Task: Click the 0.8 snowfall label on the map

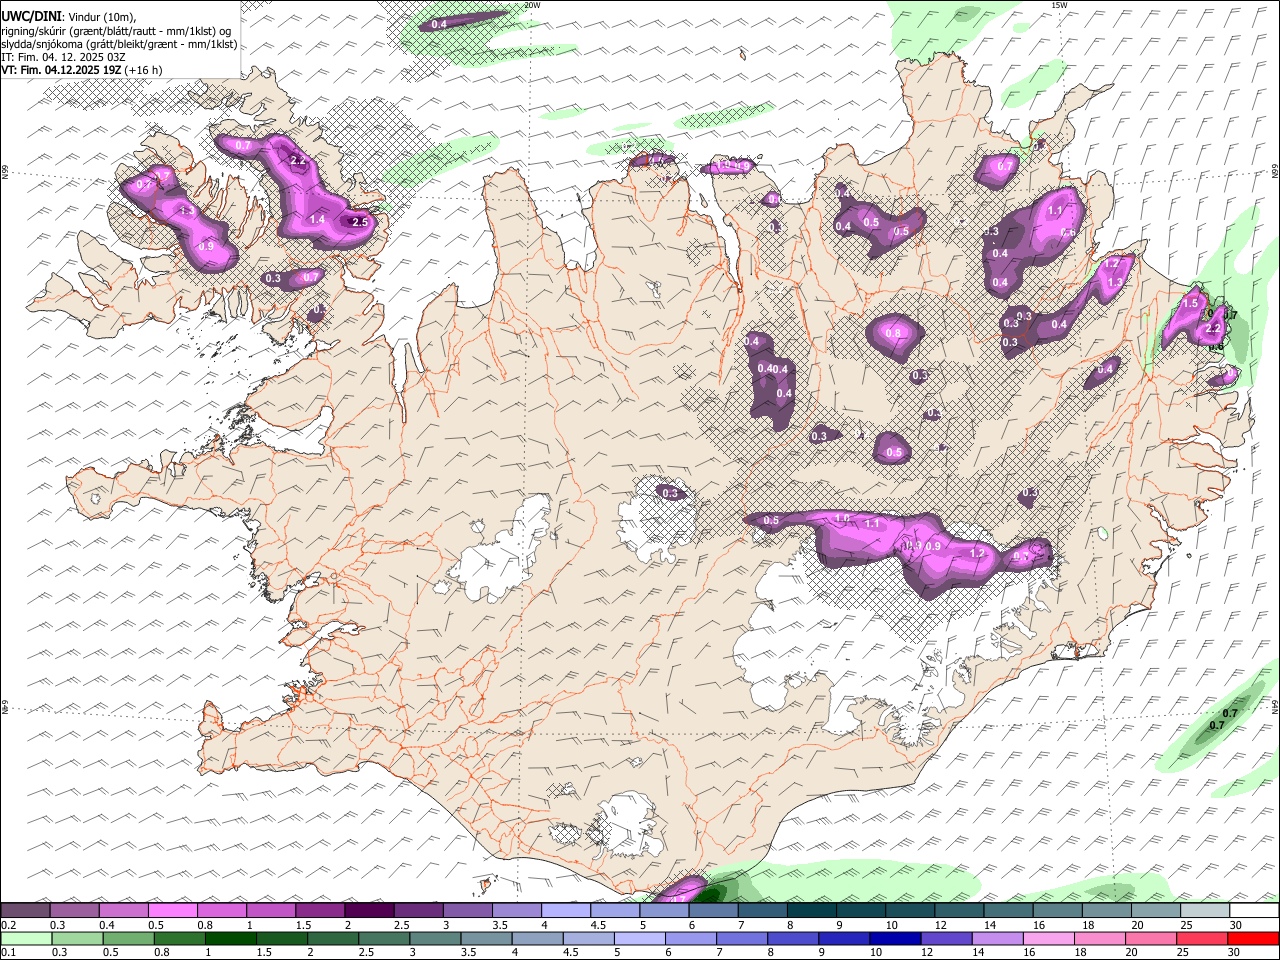Action: pyautogui.click(x=893, y=333)
